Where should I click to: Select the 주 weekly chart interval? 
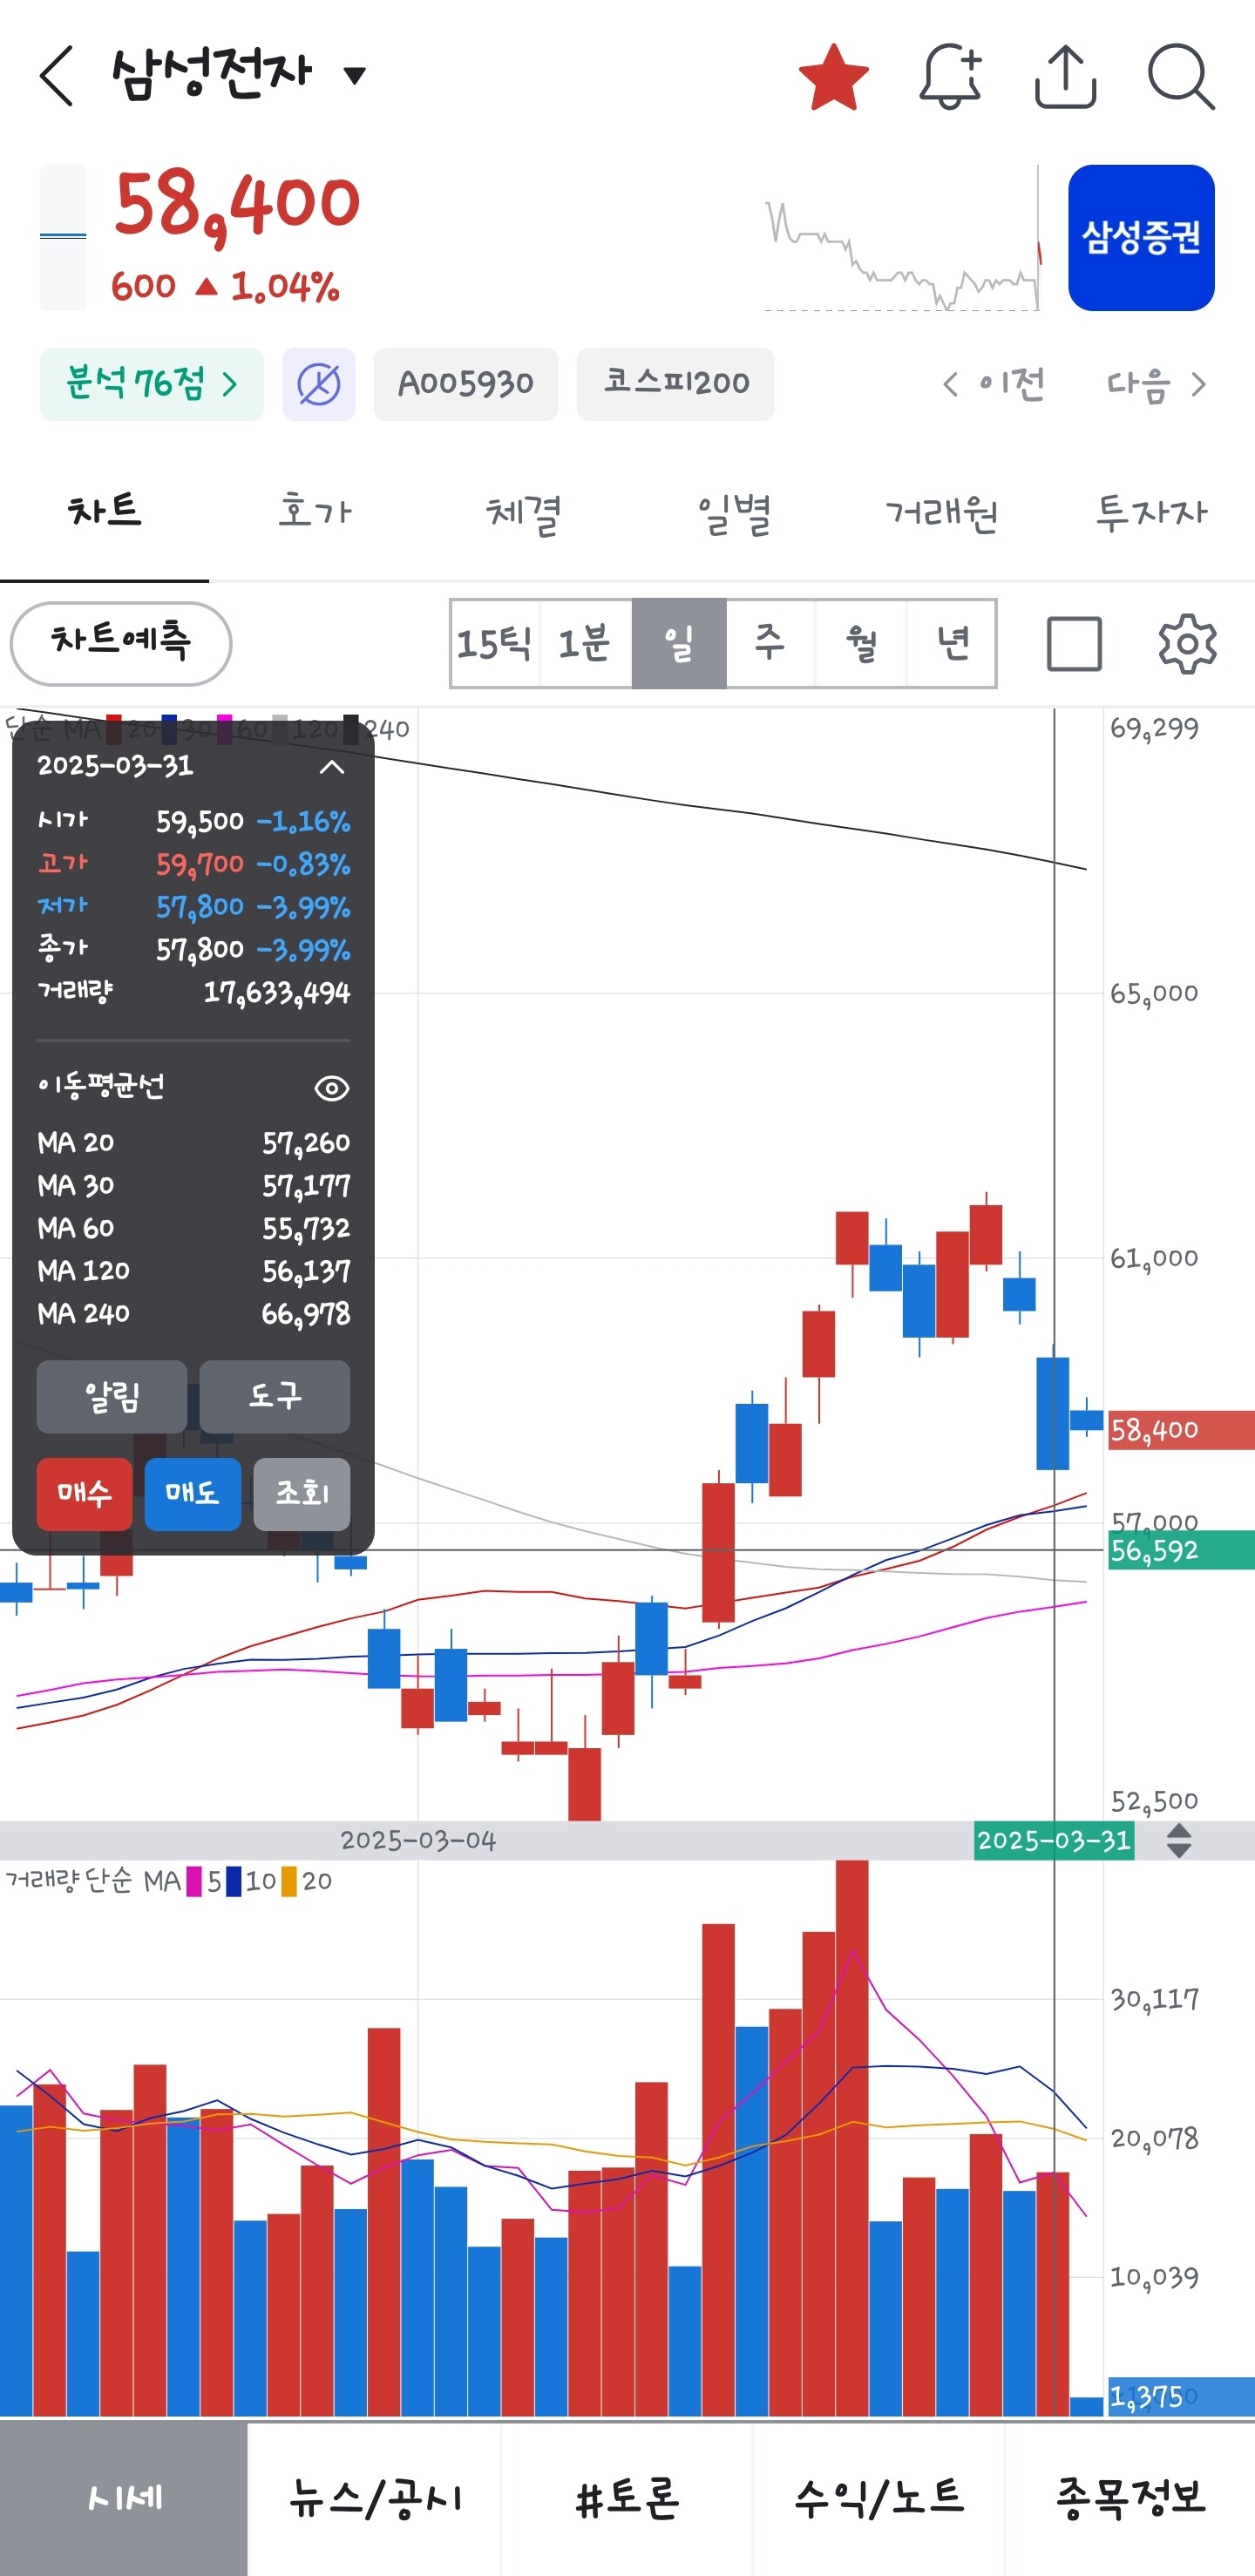[770, 644]
